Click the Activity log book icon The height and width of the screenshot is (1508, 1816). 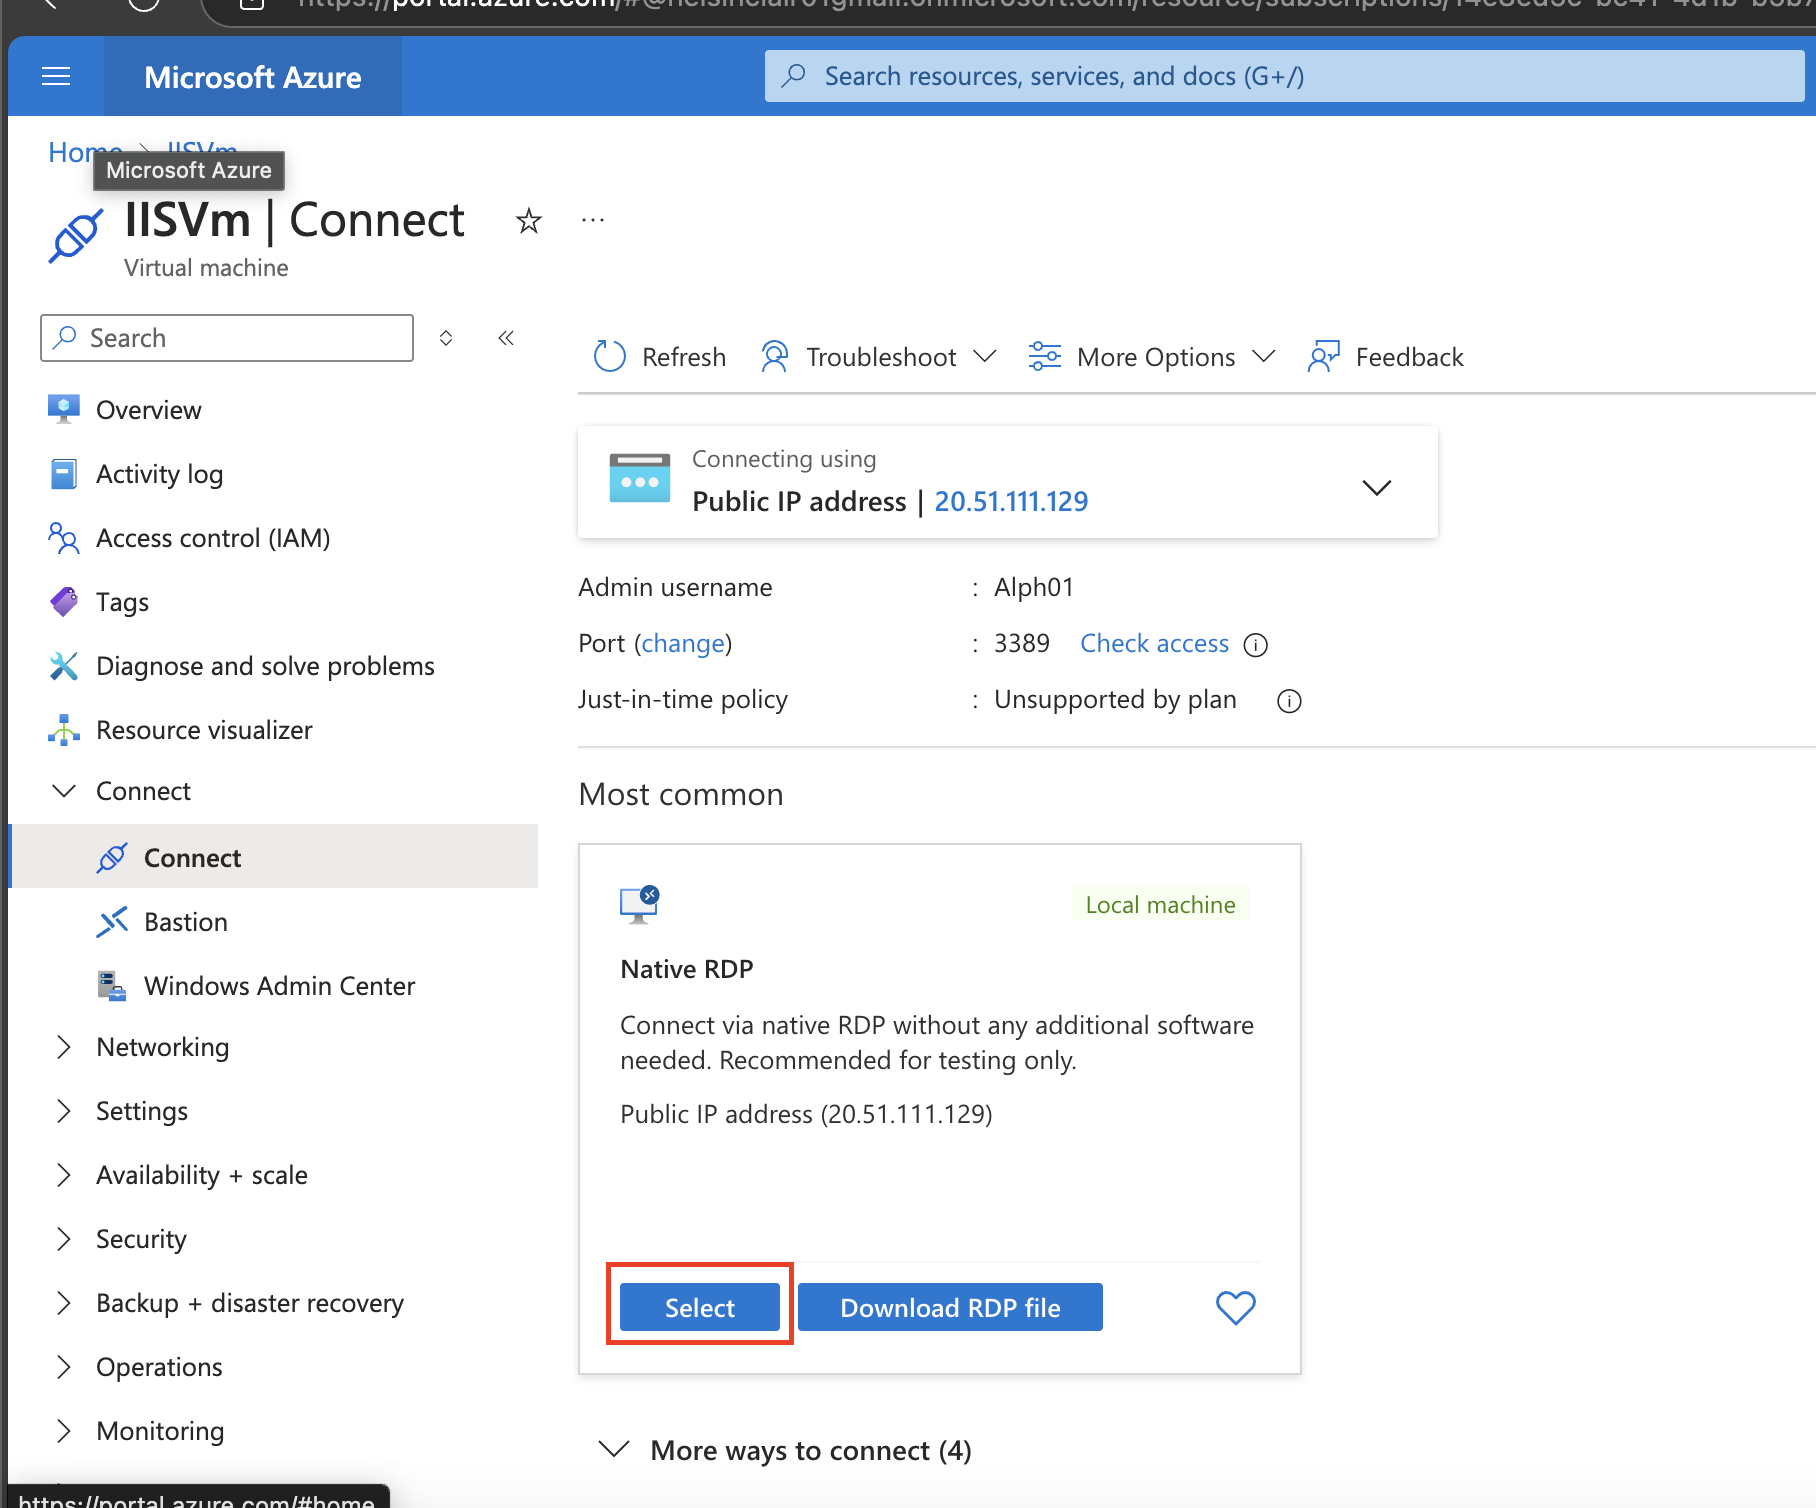pos(64,474)
